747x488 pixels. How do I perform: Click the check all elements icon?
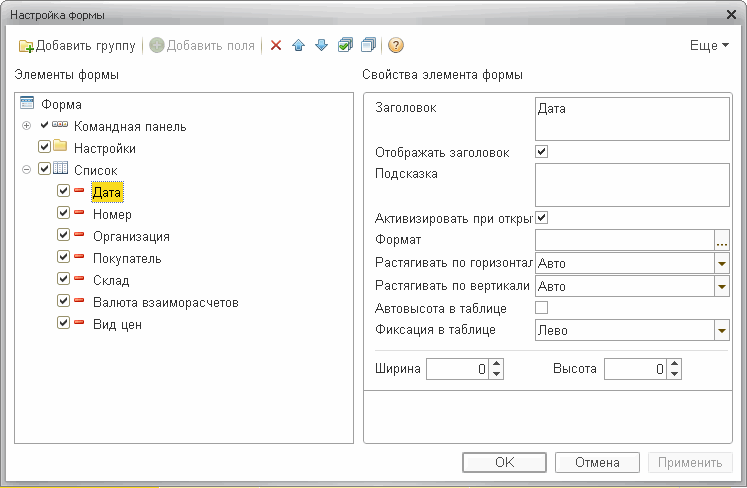[345, 46]
